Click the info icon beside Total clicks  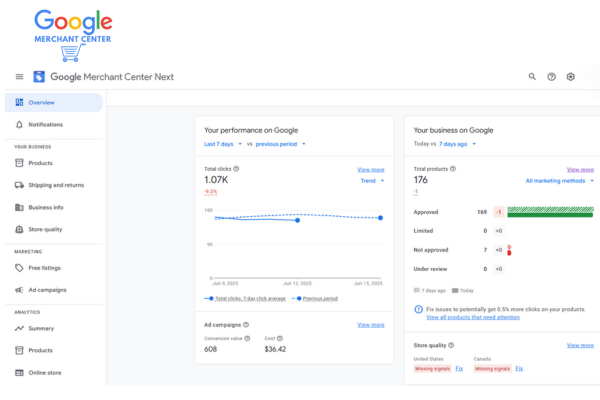tap(236, 168)
